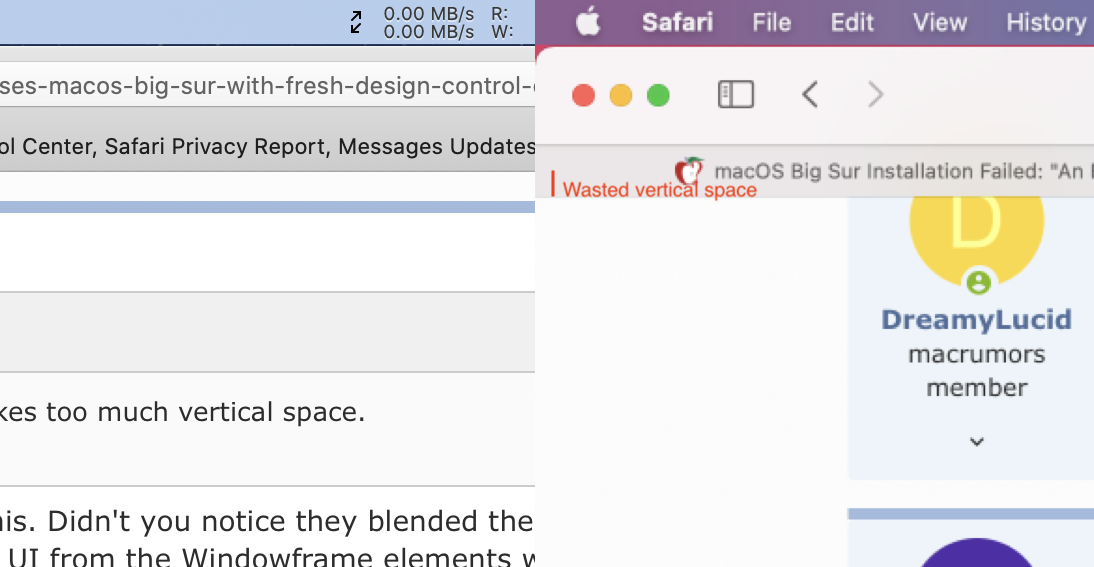Open the History menu
The image size is (1094, 567).
click(1045, 22)
